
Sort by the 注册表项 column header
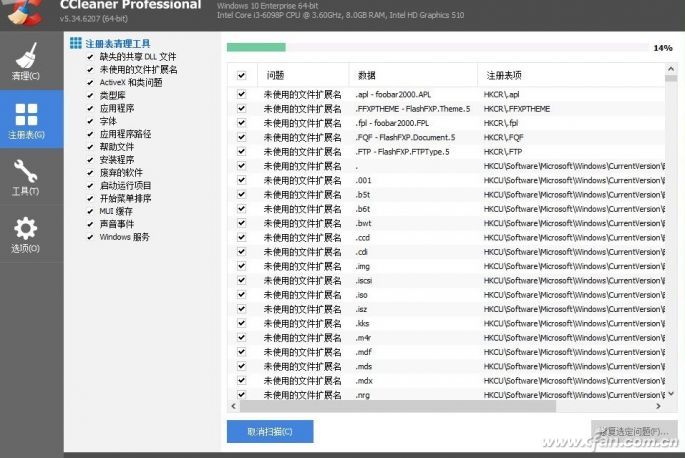tap(571, 75)
